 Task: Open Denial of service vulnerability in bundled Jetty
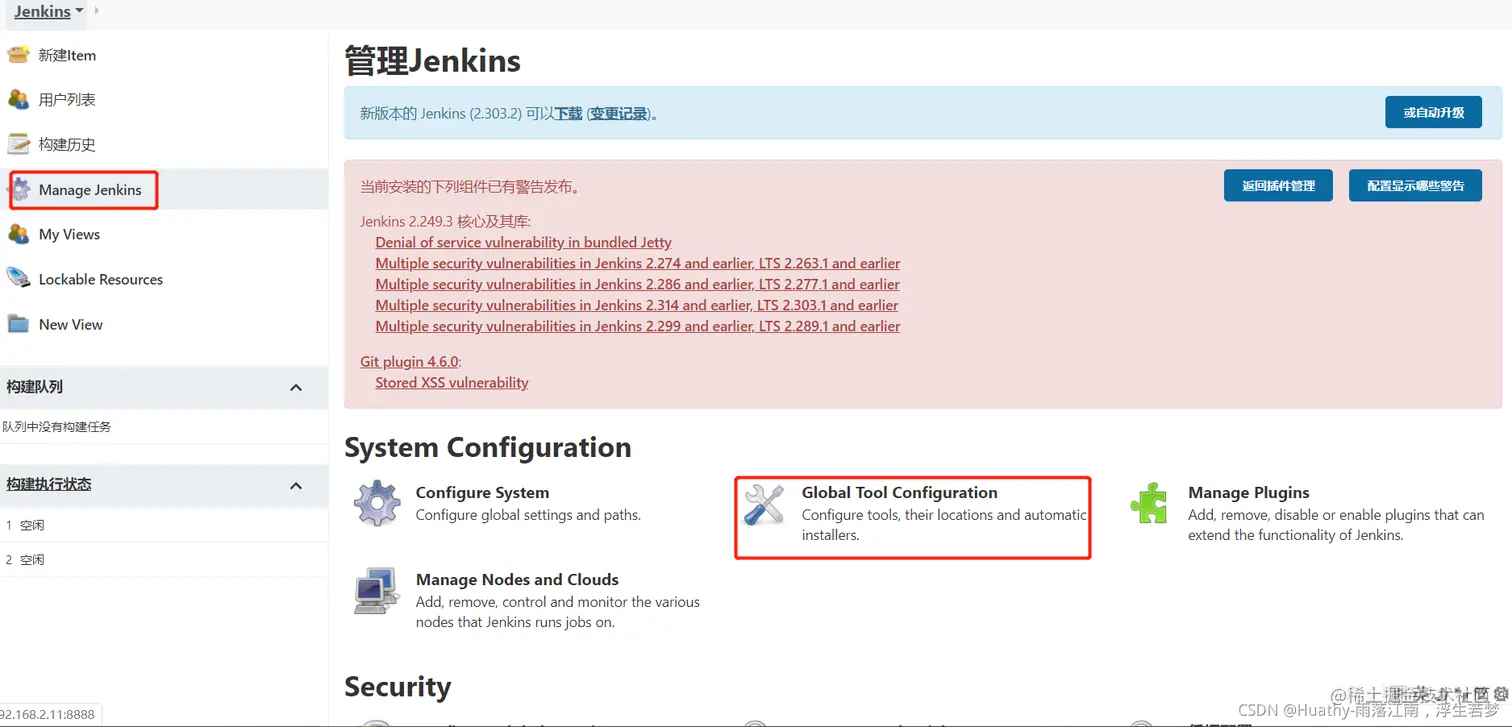click(523, 242)
